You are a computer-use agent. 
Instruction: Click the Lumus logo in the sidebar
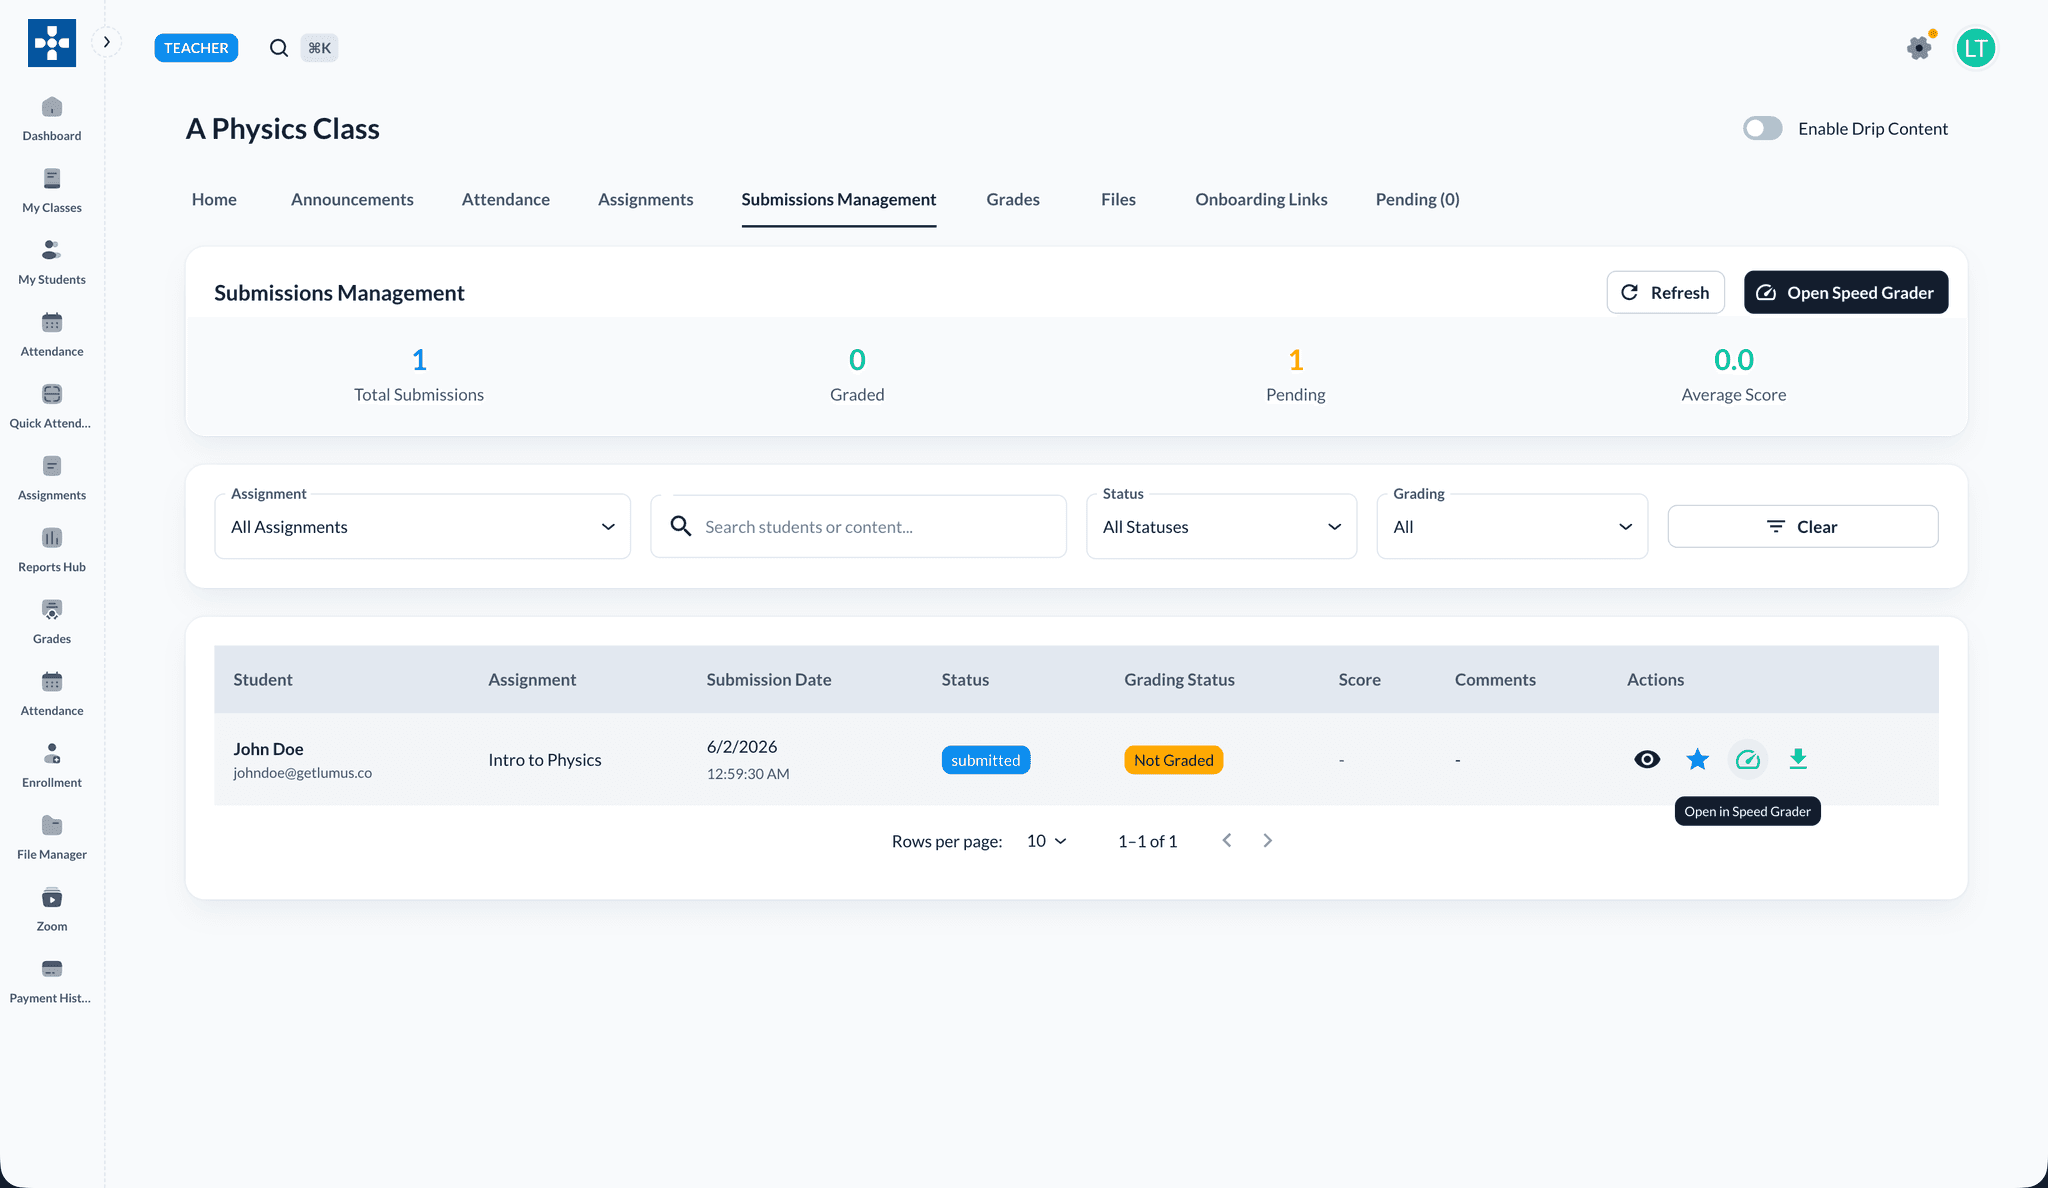click(x=52, y=43)
